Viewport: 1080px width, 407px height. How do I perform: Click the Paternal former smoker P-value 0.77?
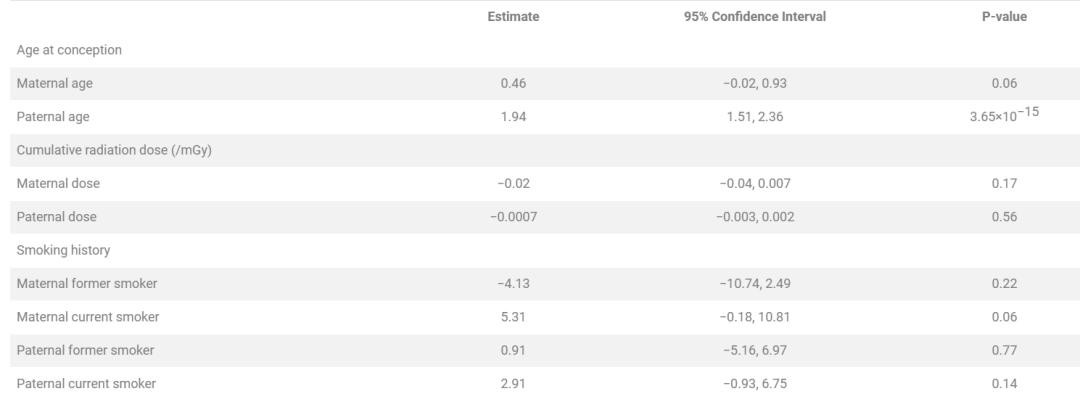pos(1004,350)
